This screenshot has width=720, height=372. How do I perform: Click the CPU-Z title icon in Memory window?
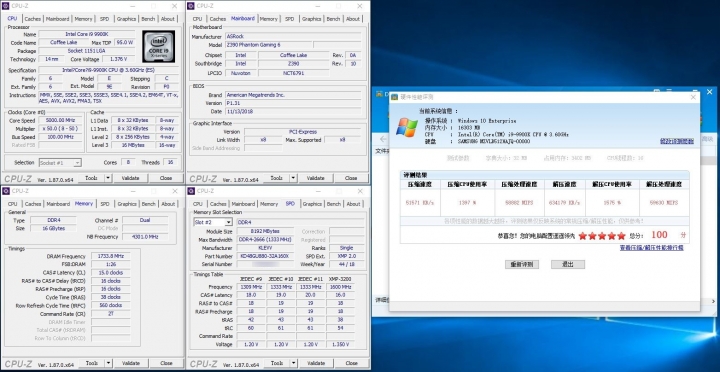click(6, 191)
